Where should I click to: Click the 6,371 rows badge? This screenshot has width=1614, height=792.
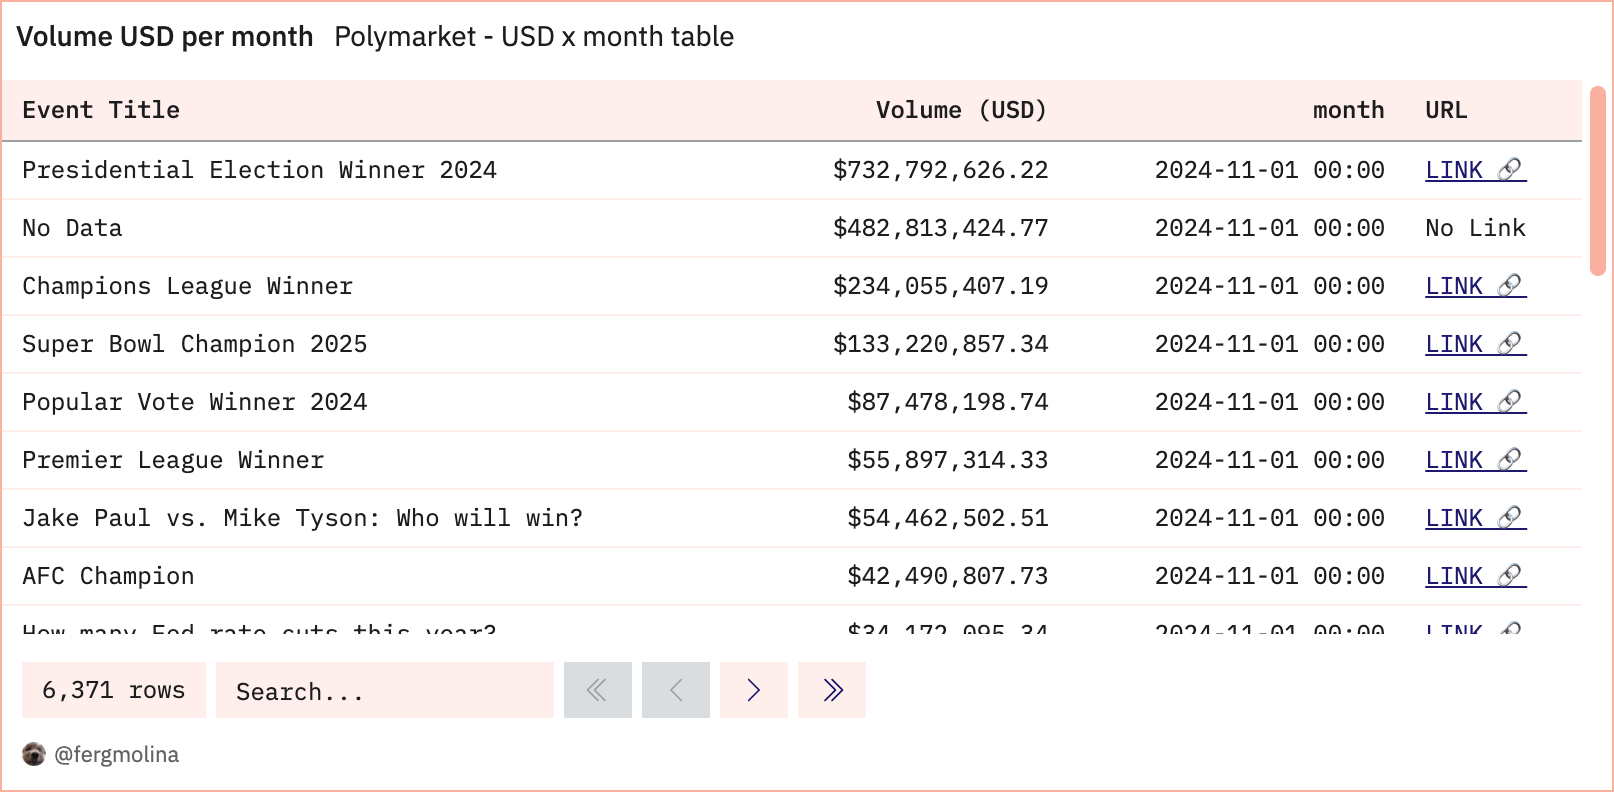[x=113, y=690]
